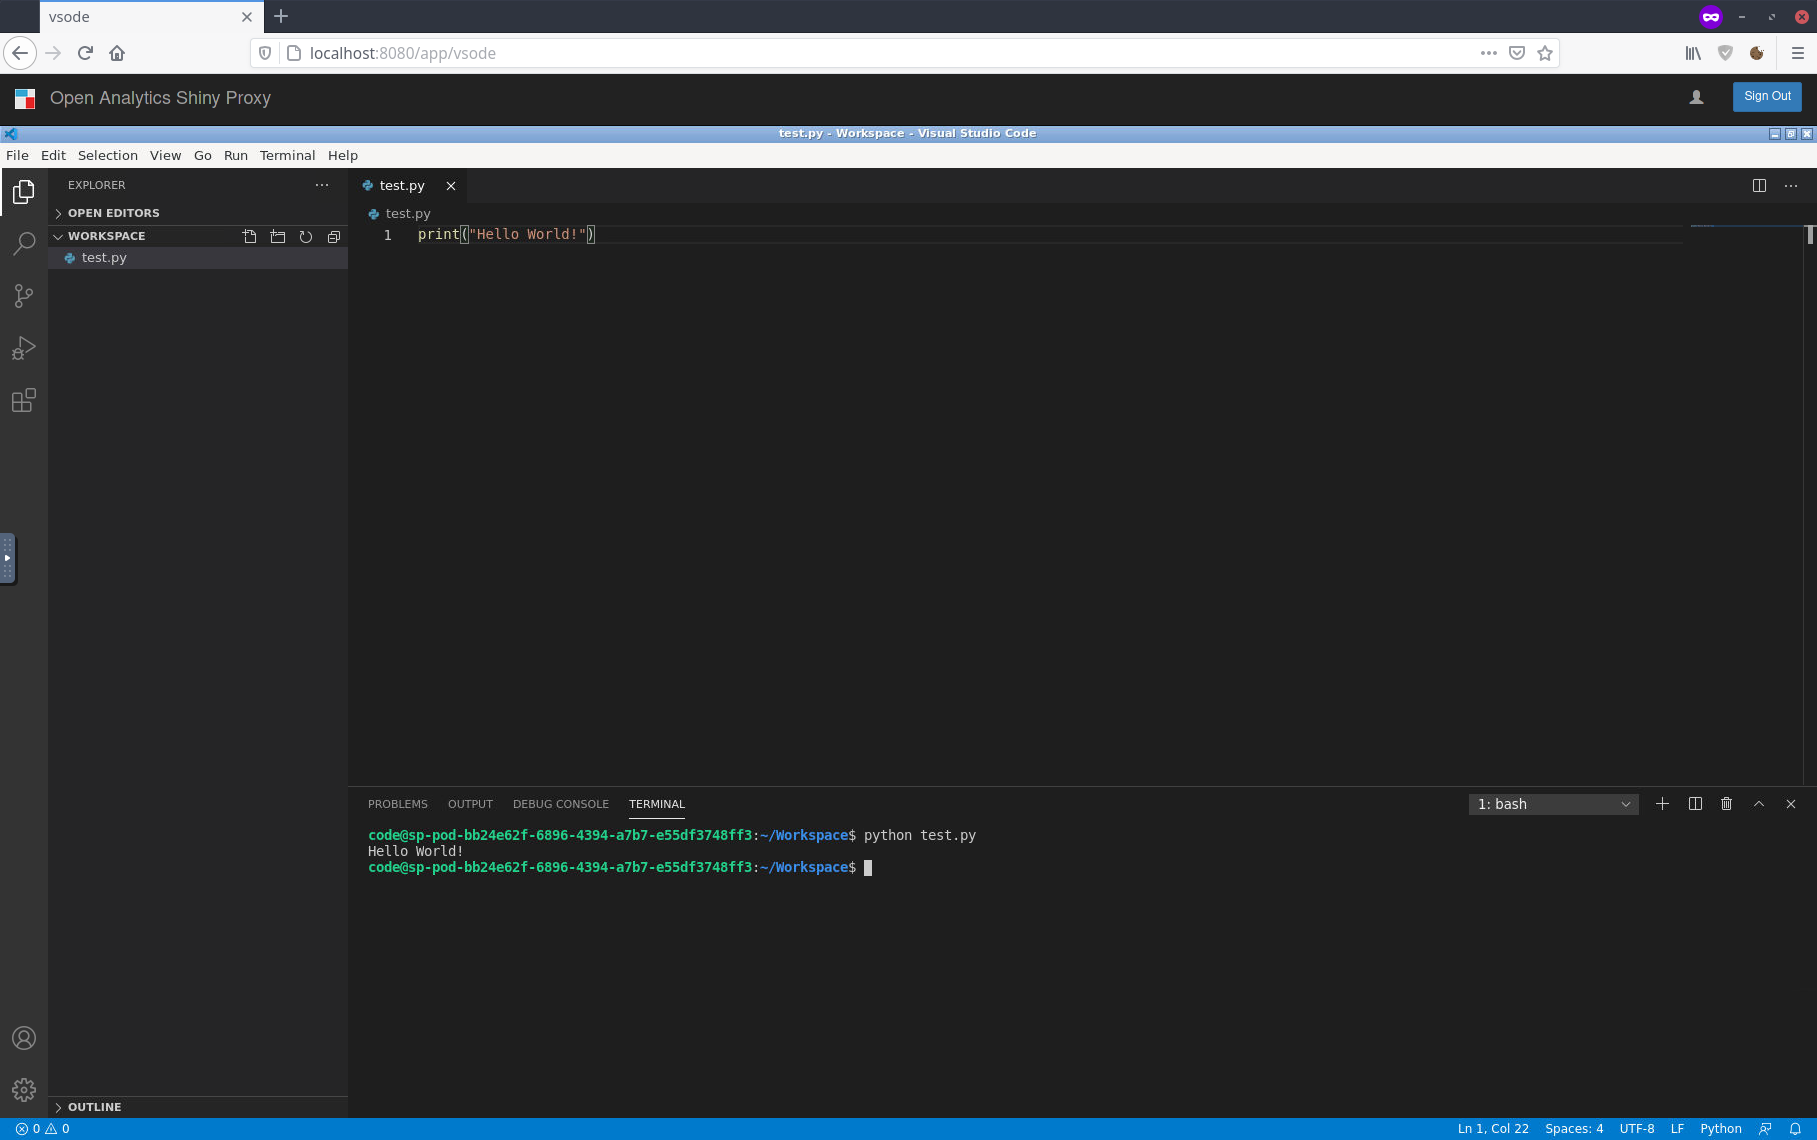The image size is (1817, 1140).
Task: Reload the browser page
Action: click(85, 53)
